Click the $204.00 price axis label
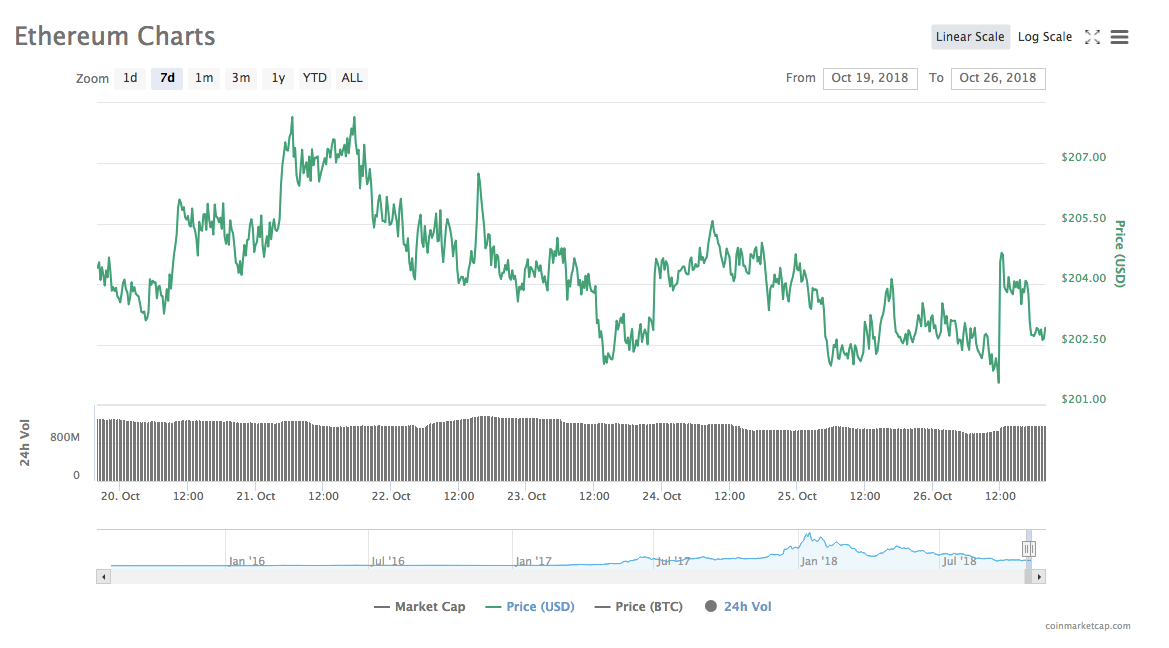 [x=1083, y=278]
